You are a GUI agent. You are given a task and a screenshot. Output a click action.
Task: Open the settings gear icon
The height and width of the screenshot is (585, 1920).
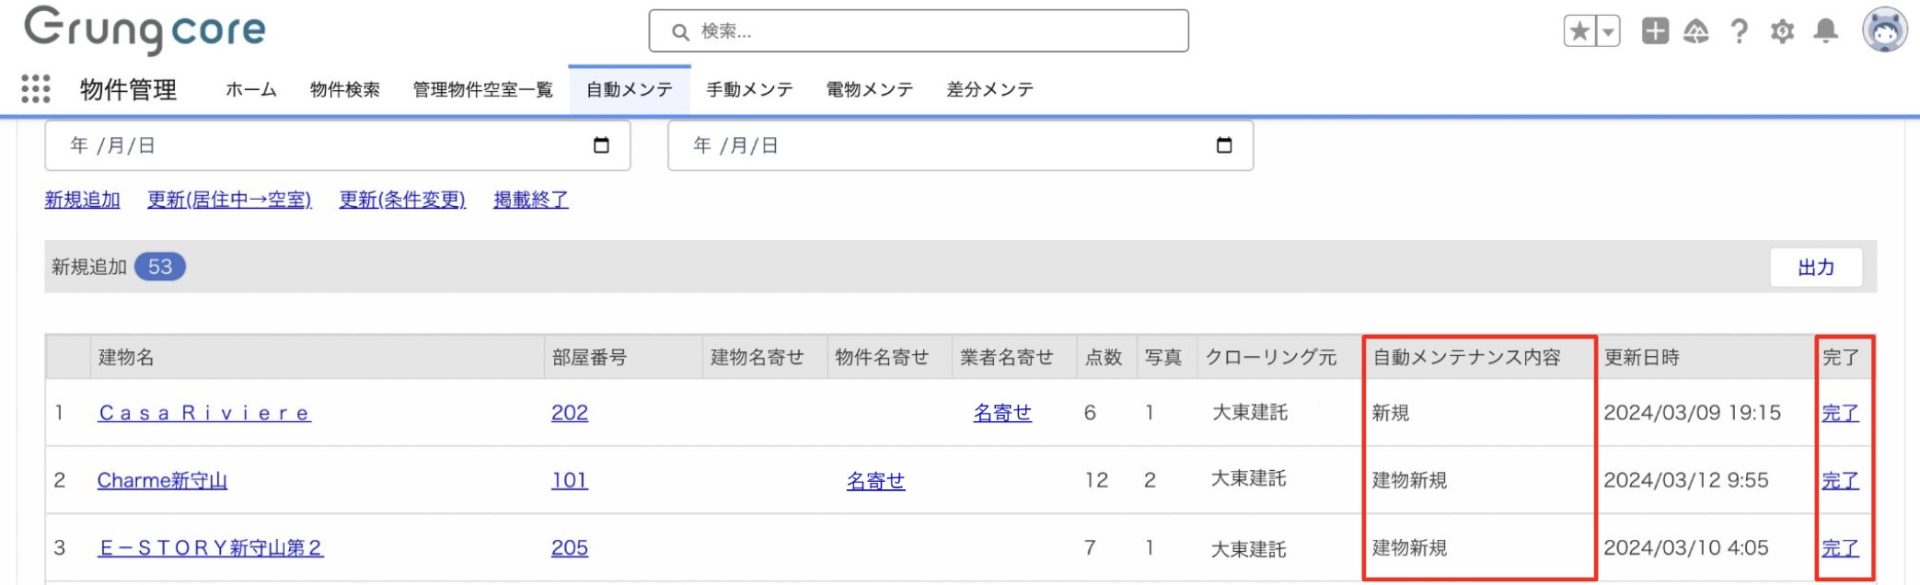[1782, 32]
